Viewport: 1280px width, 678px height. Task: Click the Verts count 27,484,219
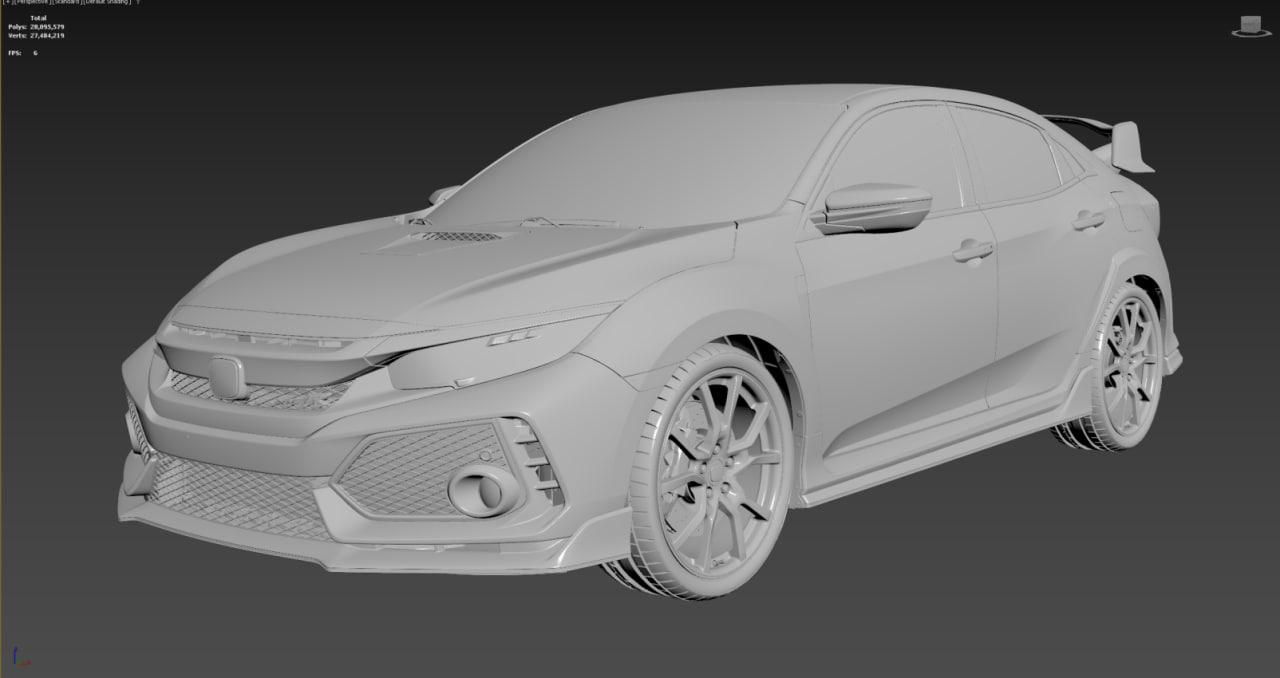[47, 35]
